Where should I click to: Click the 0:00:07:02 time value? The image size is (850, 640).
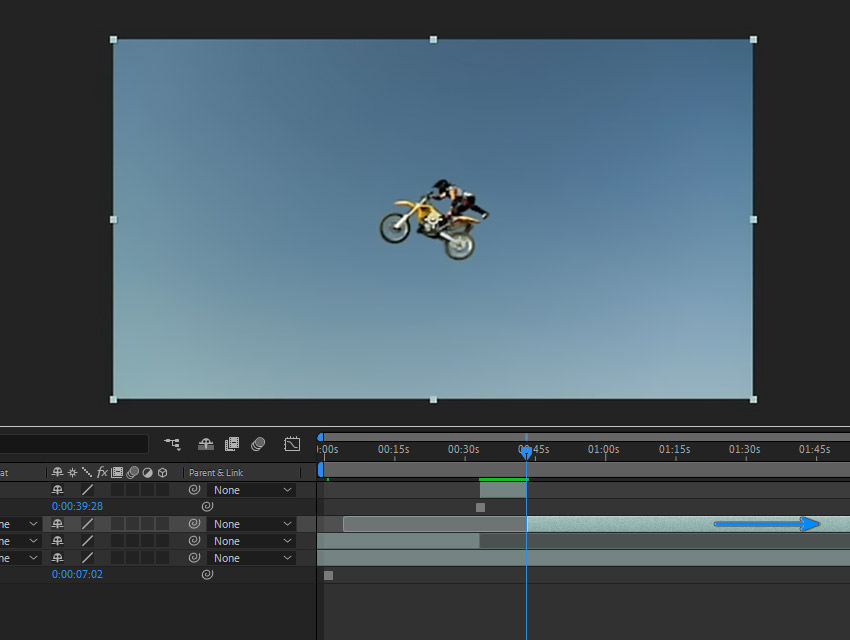pos(77,574)
